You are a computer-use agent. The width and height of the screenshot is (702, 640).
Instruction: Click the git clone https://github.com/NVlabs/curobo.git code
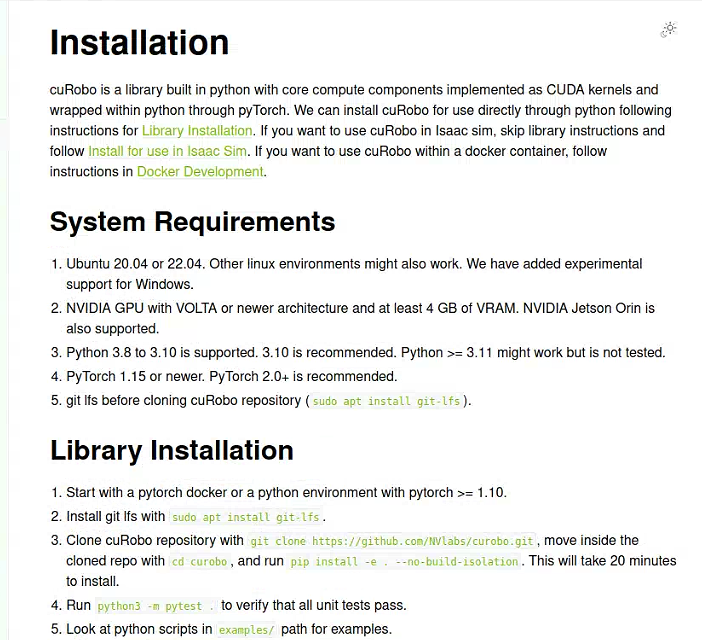coord(392,541)
